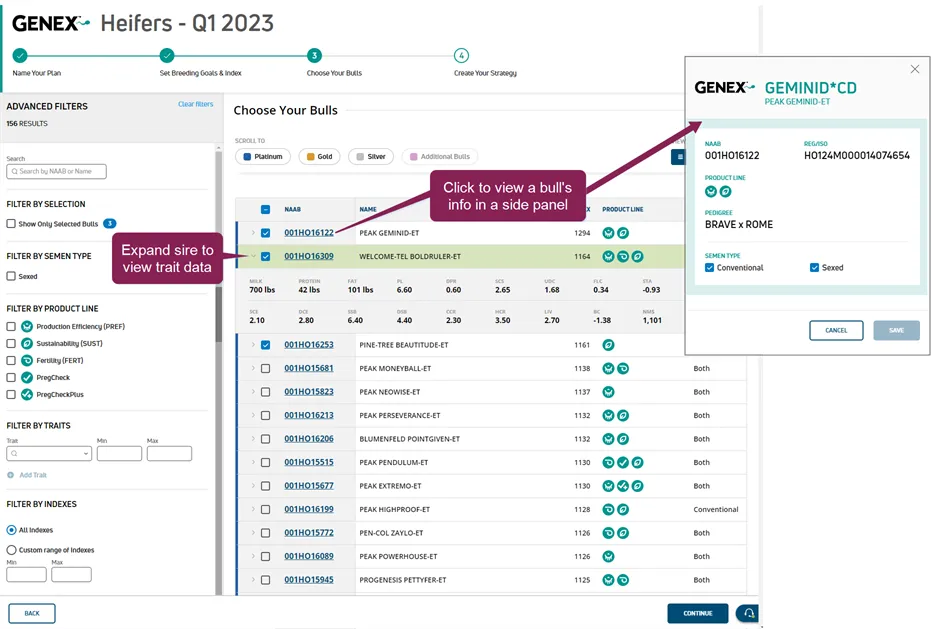This screenshot has height=629, width=936.
Task: Open bull link 001HO16309
Action: tap(309, 256)
